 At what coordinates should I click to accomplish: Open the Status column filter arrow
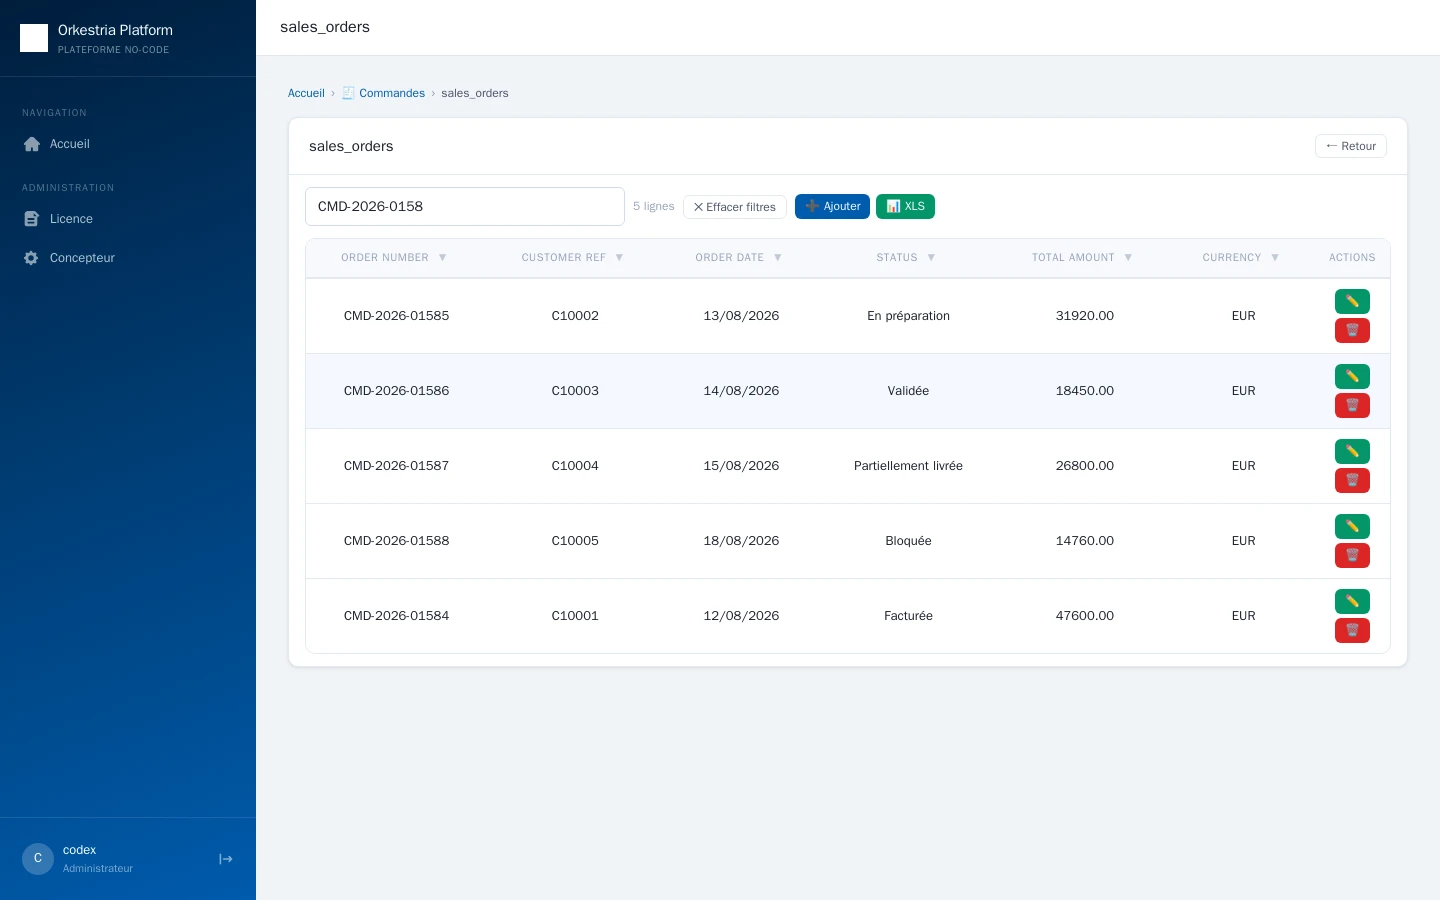click(x=931, y=258)
